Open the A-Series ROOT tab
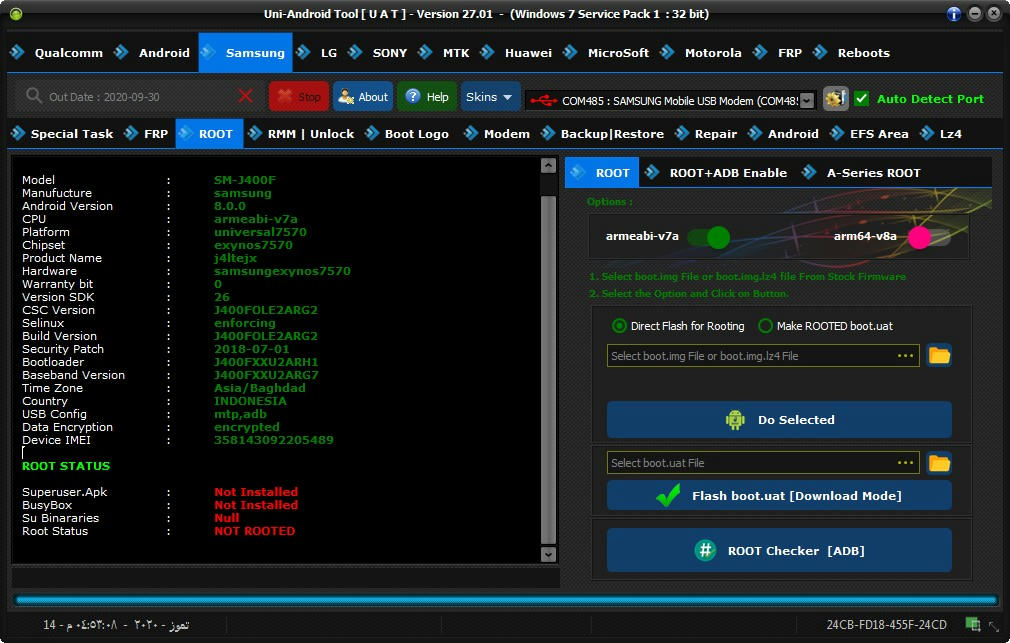Image resolution: width=1010 pixels, height=643 pixels. click(x=862, y=173)
